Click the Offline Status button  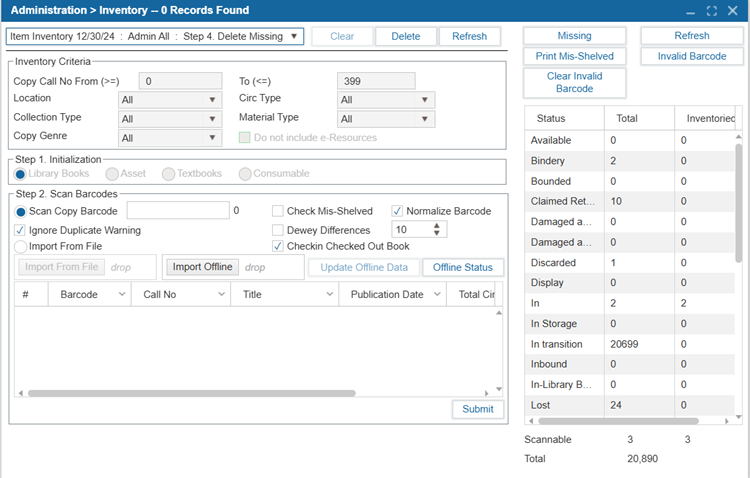click(x=463, y=267)
